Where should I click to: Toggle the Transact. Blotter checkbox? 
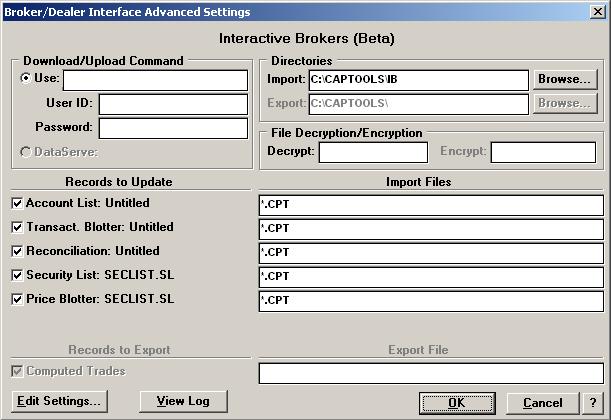(17, 227)
